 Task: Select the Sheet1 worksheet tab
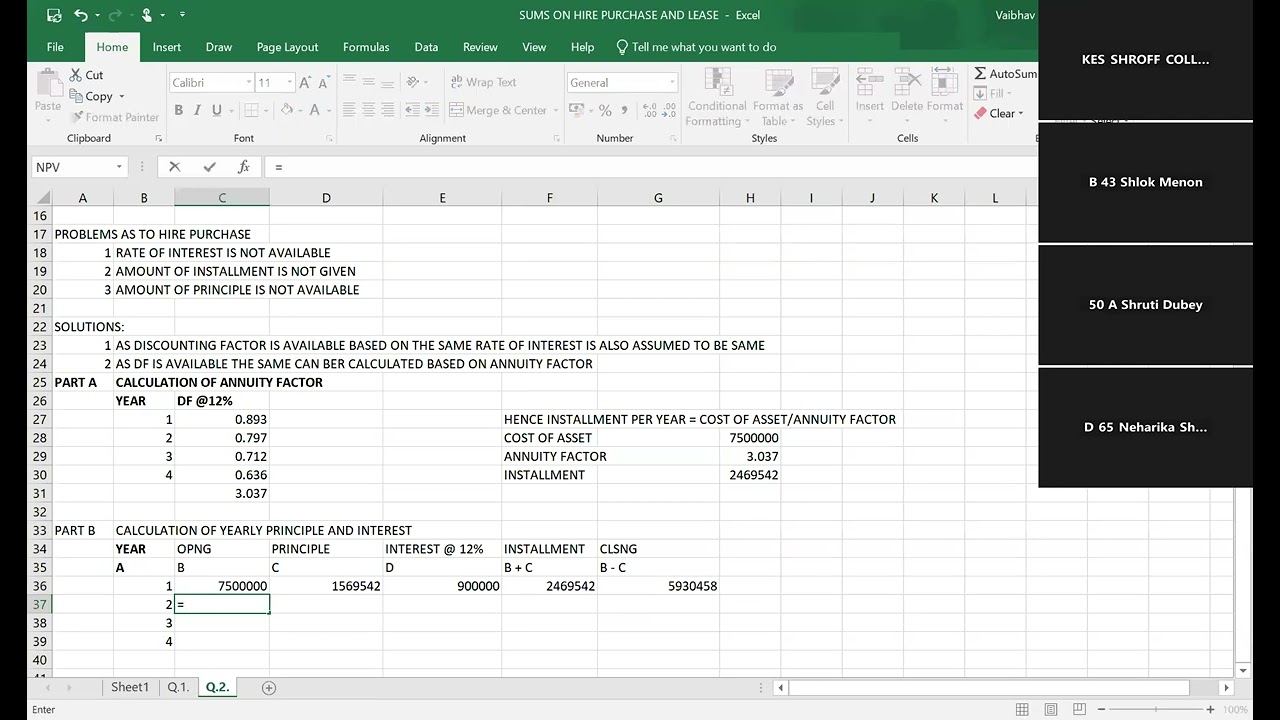coord(129,687)
